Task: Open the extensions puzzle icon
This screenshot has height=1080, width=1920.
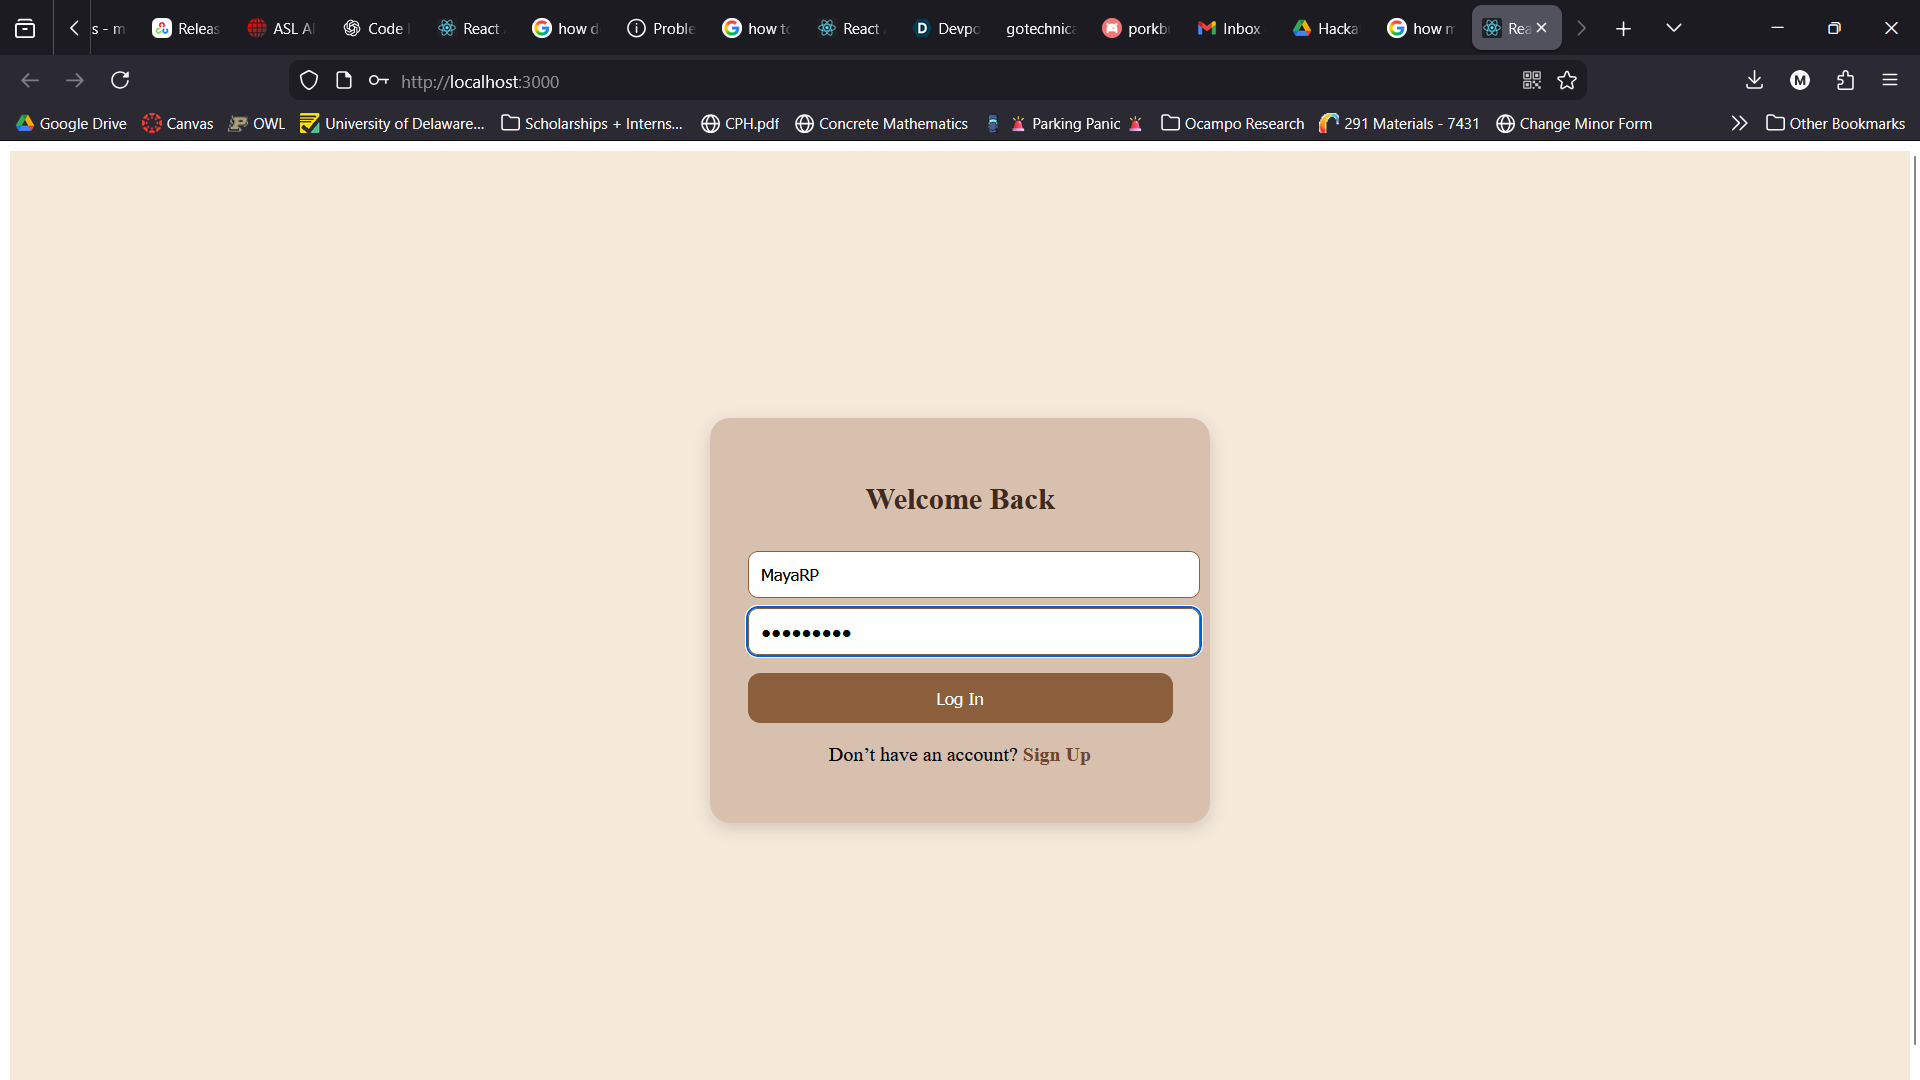Action: click(x=1845, y=80)
